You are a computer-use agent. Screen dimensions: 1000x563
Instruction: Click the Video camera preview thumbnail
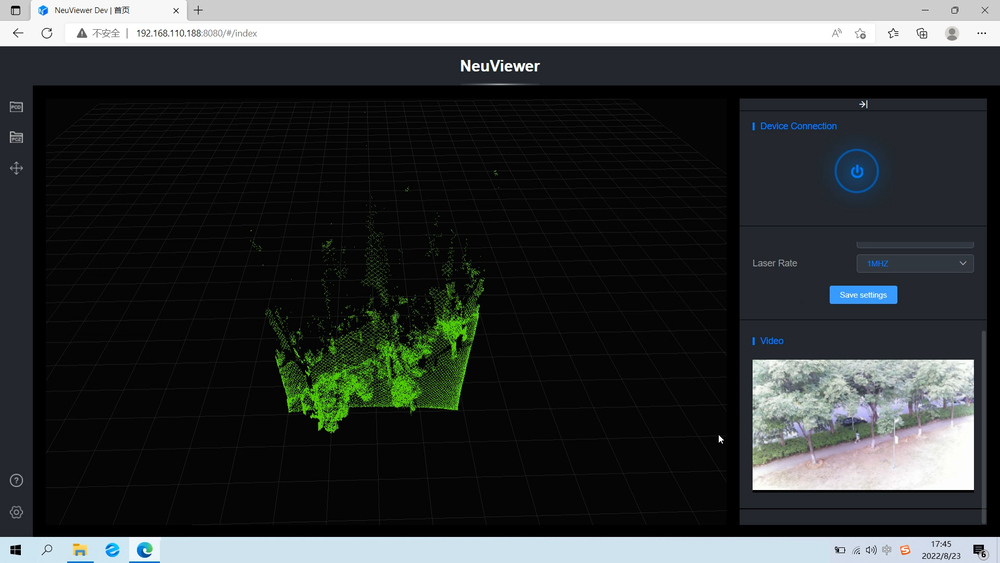[x=863, y=425]
